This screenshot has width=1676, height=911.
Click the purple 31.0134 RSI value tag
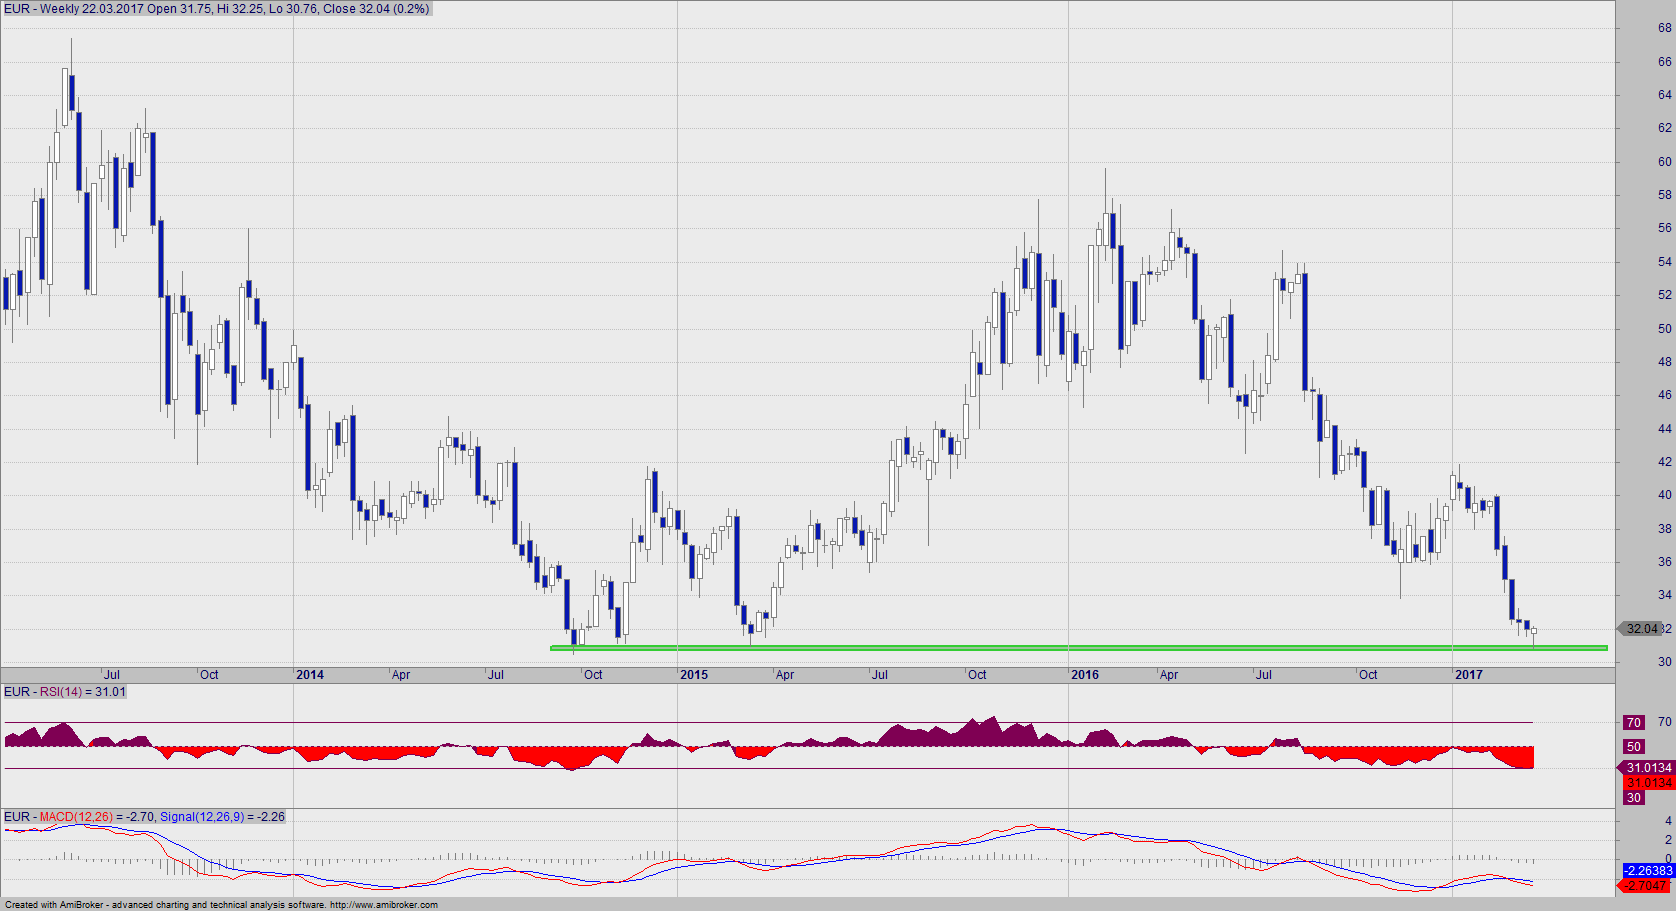(x=1648, y=768)
